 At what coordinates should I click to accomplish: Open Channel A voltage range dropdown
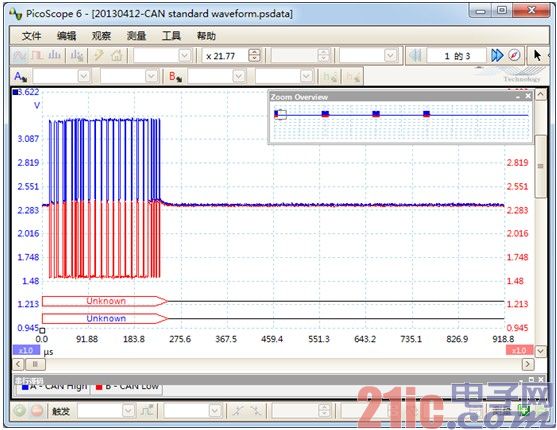(x=83, y=76)
